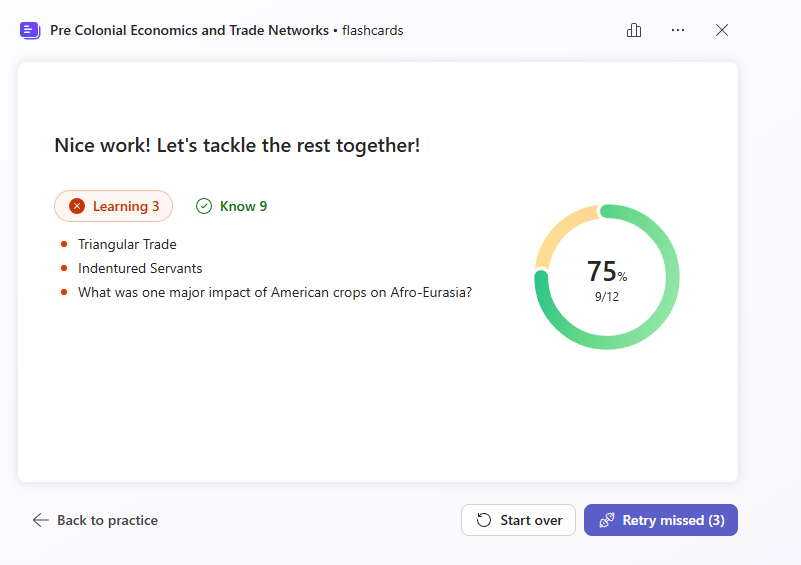801x565 pixels.
Task: Open the American crops question card
Action: 275,293
